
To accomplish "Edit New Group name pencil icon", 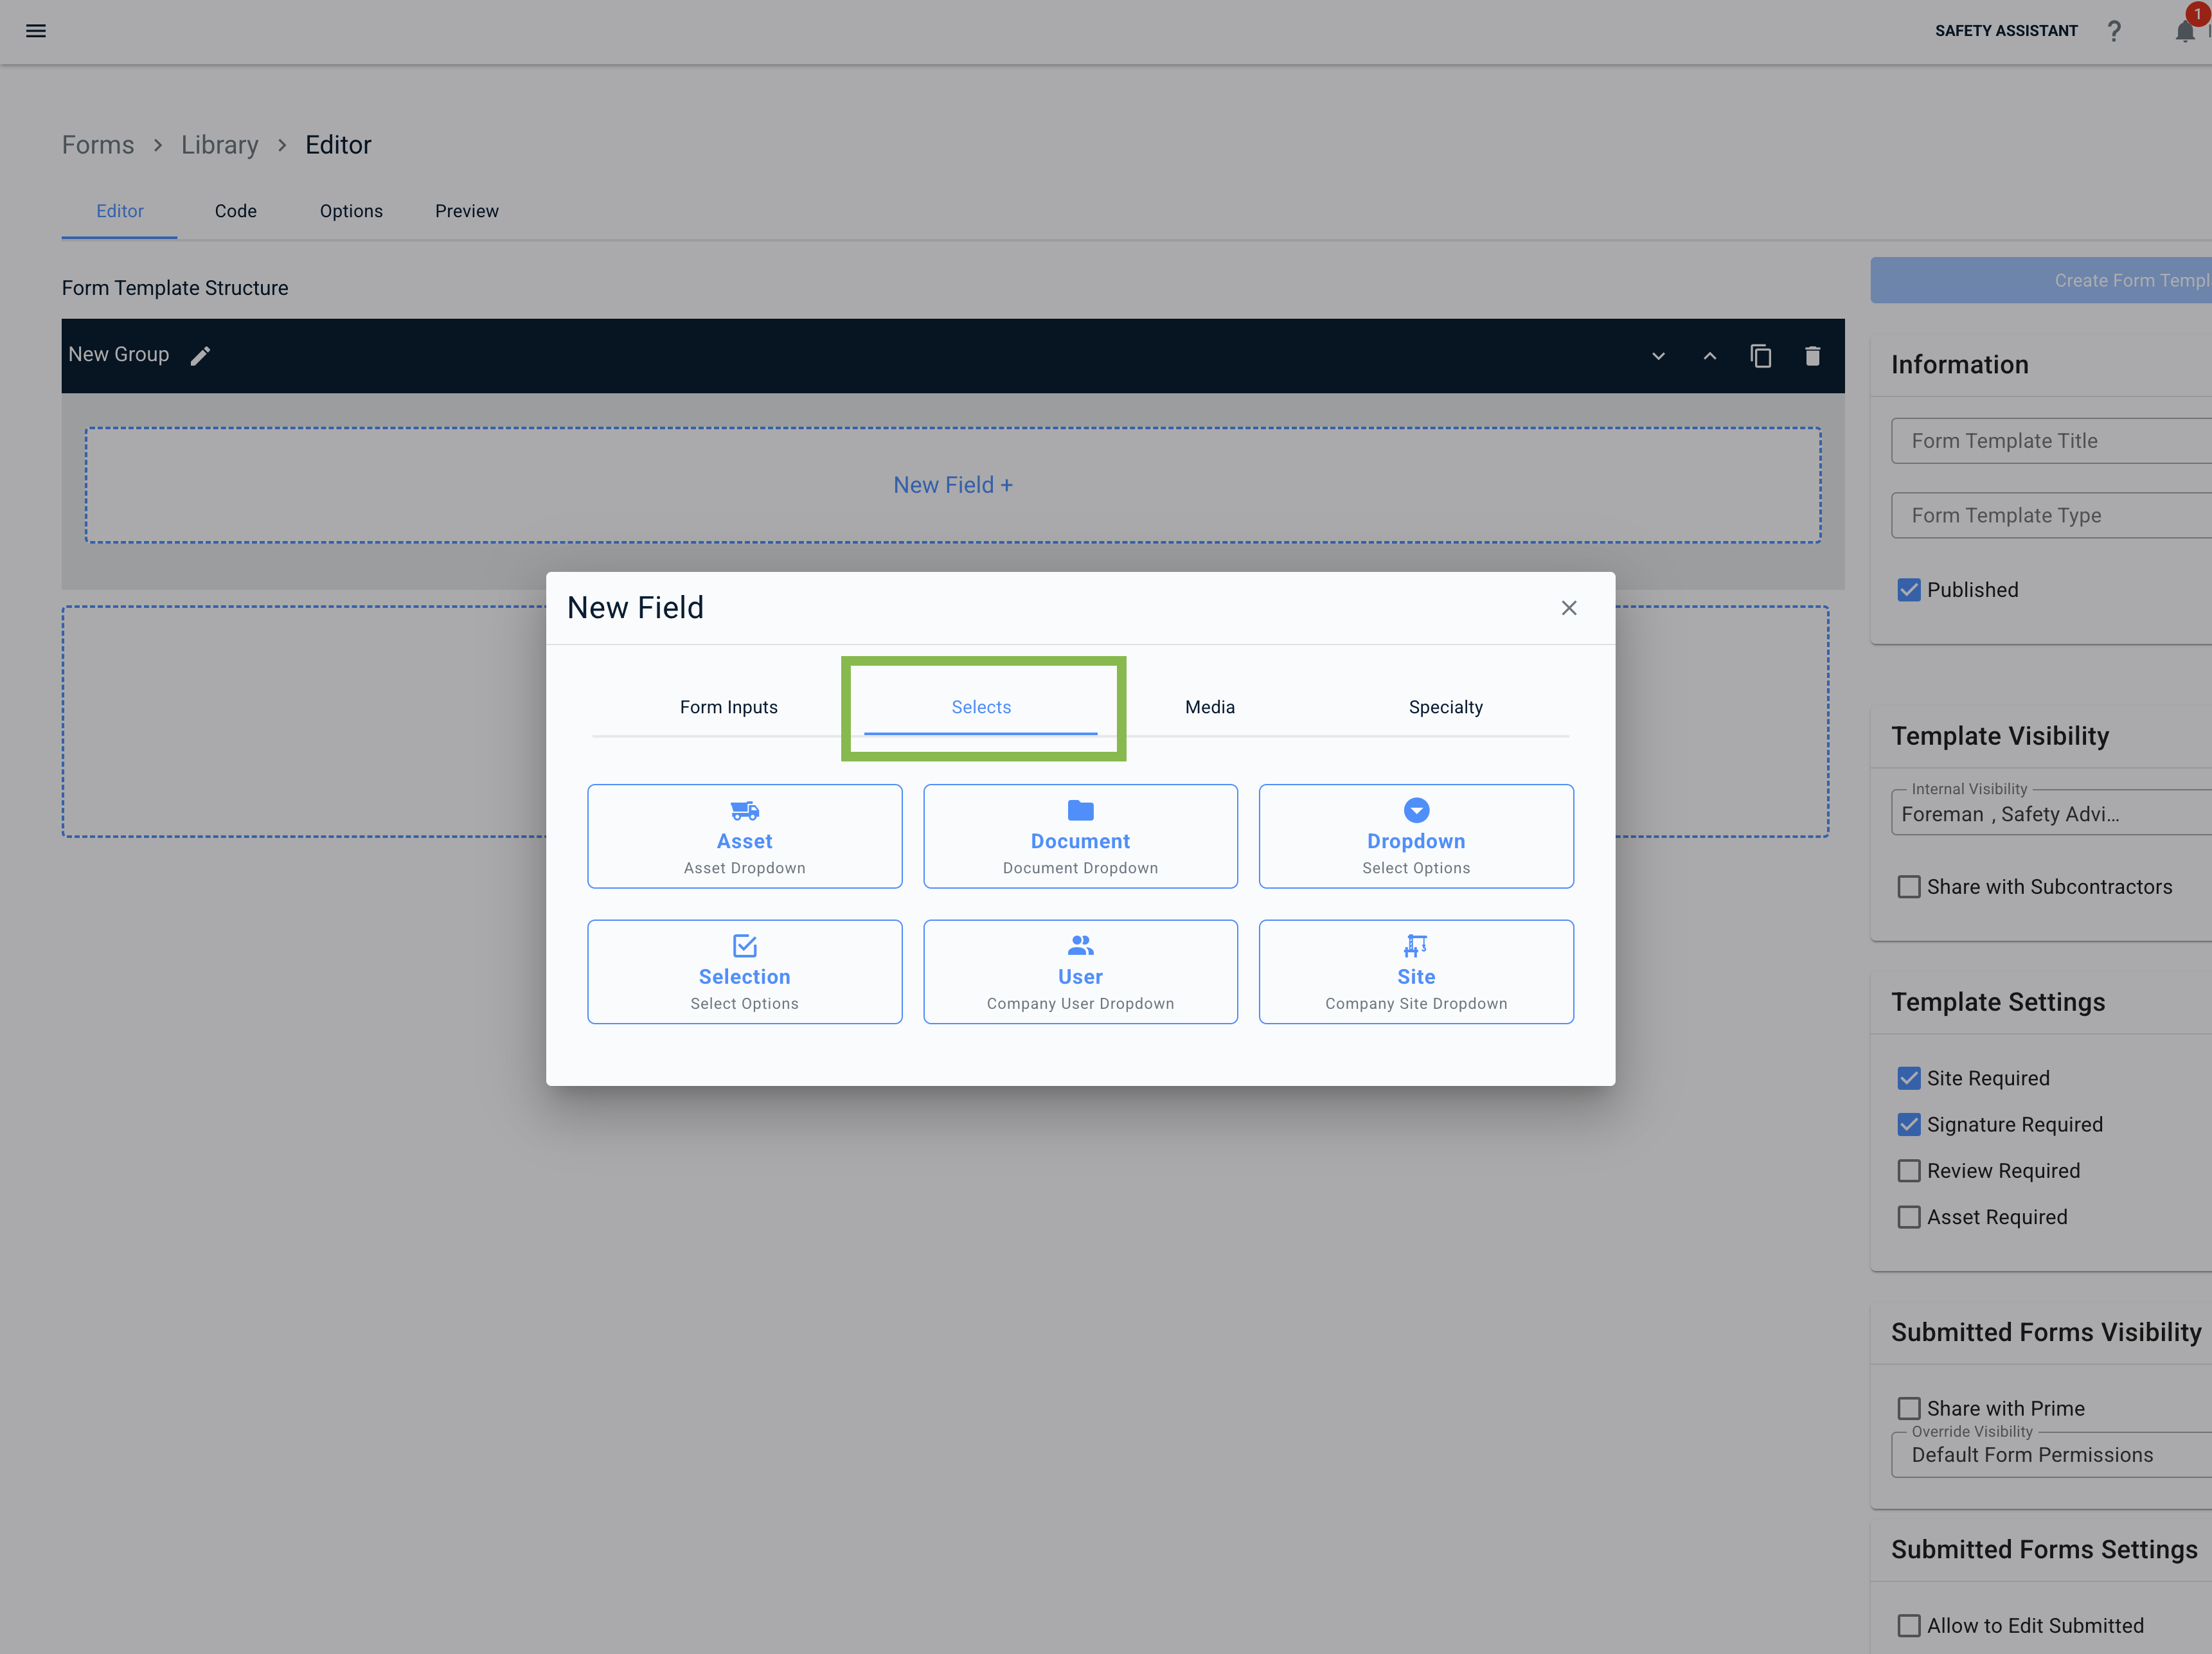I will click(200, 356).
